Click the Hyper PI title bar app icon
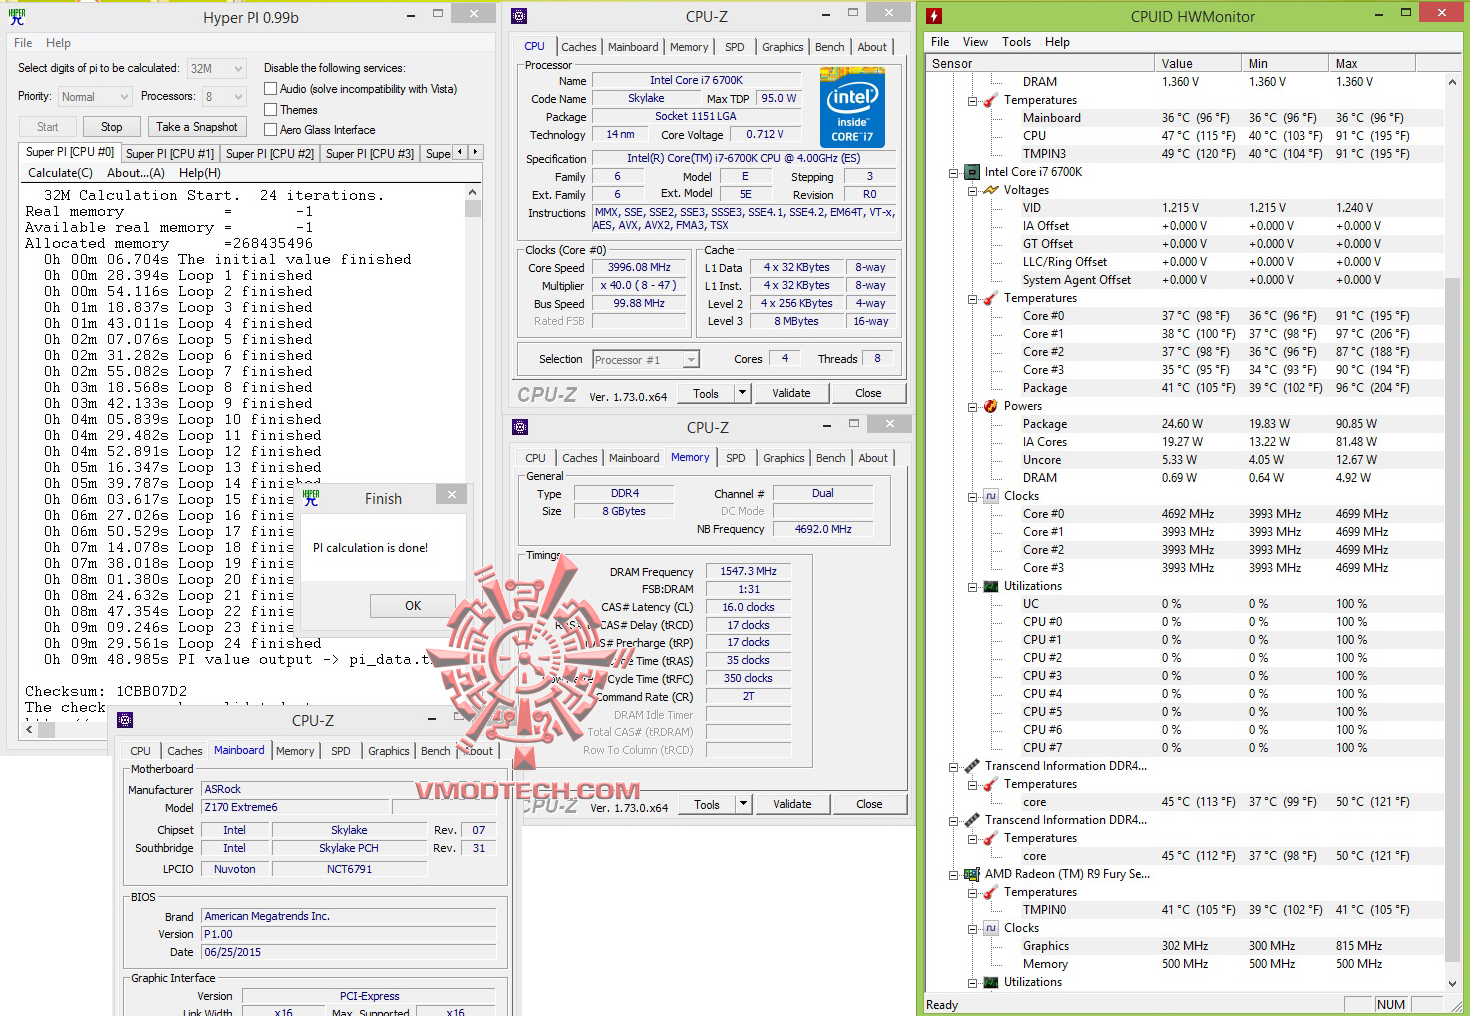1470x1016 pixels. pyautogui.click(x=17, y=17)
